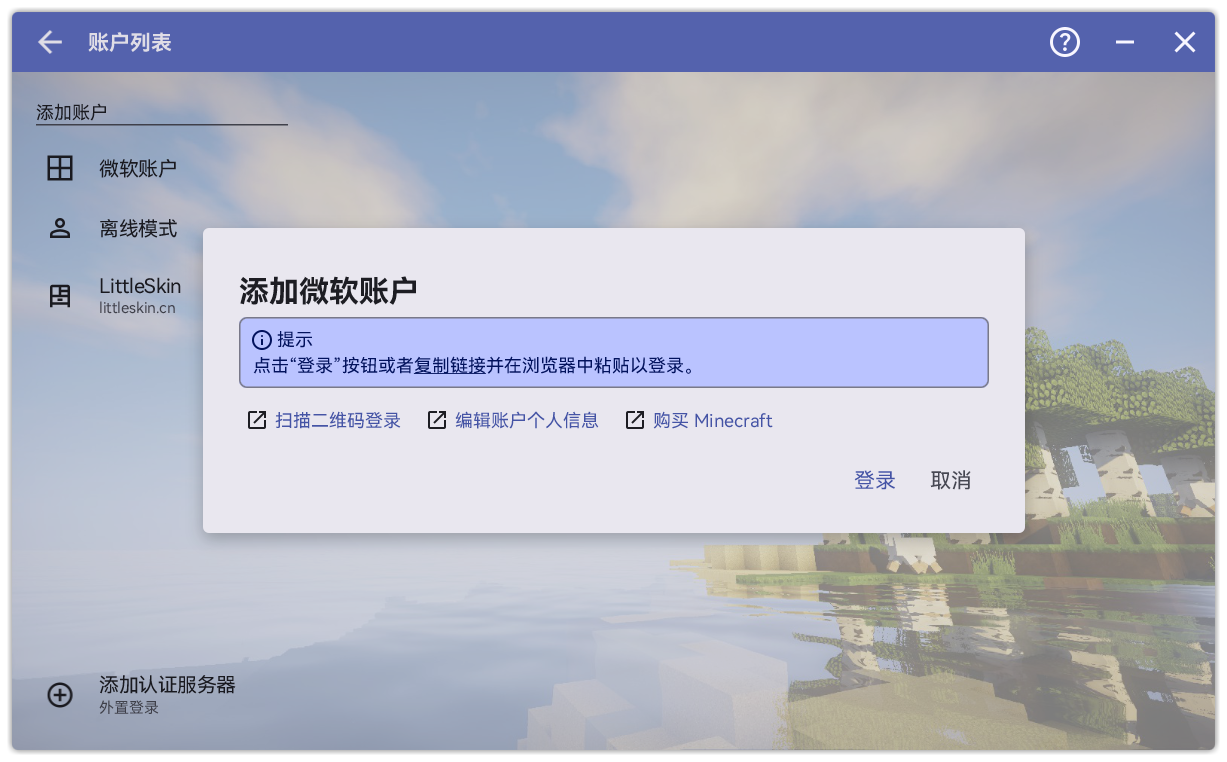Close the launcher window
1227x762 pixels.
(x=1185, y=42)
